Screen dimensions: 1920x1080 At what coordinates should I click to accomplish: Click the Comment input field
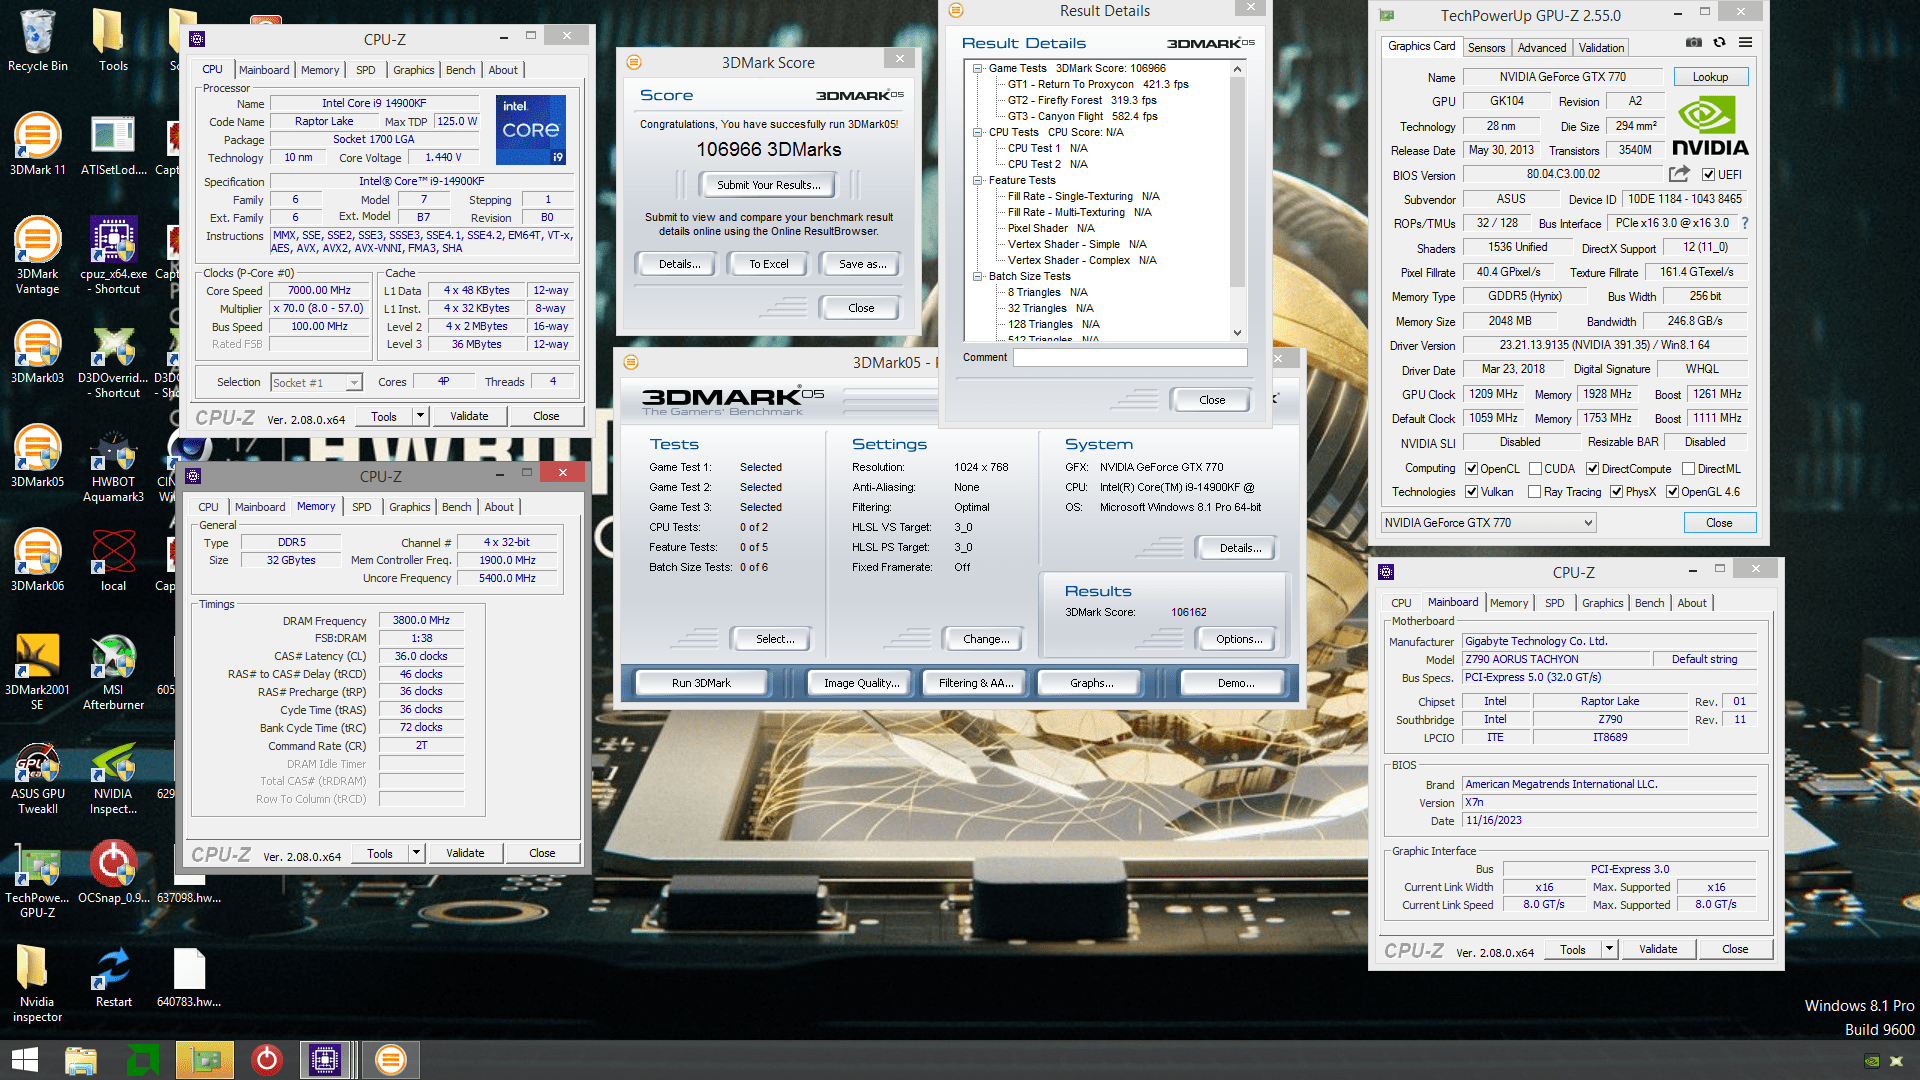pos(1129,358)
